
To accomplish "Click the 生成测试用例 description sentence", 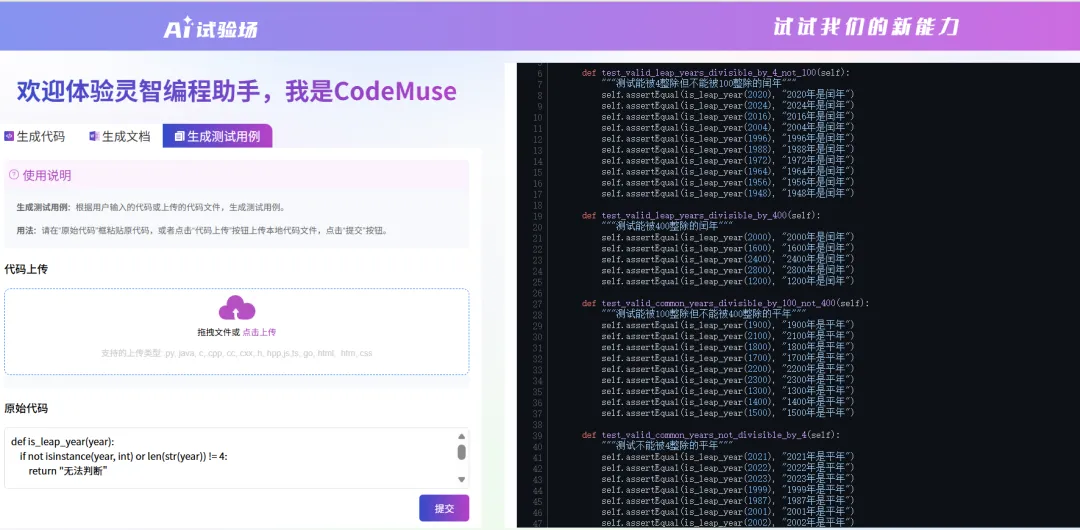I will [x=151, y=207].
